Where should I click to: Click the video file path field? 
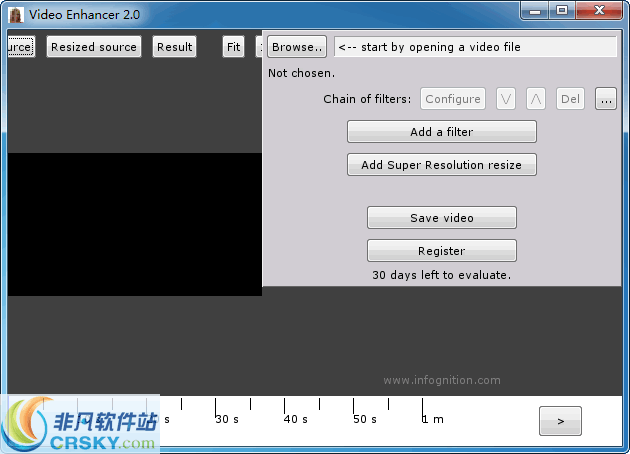(x=475, y=47)
